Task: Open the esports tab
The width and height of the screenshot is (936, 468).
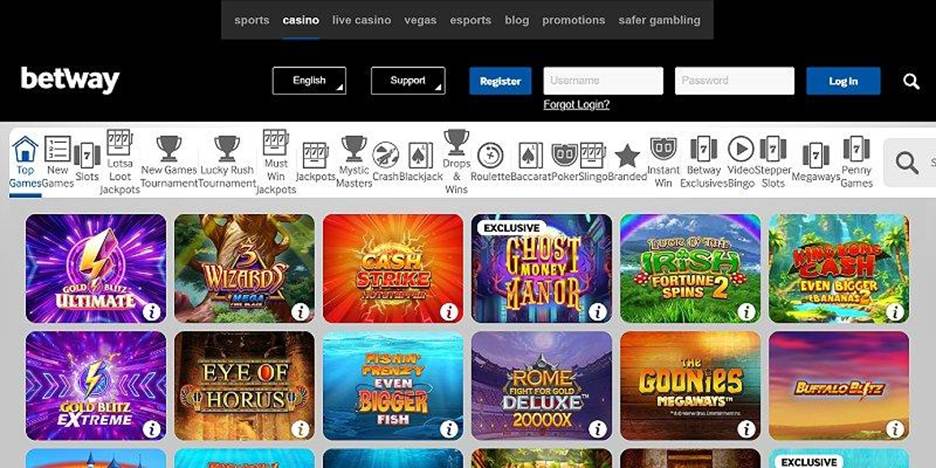Action: 470,20
